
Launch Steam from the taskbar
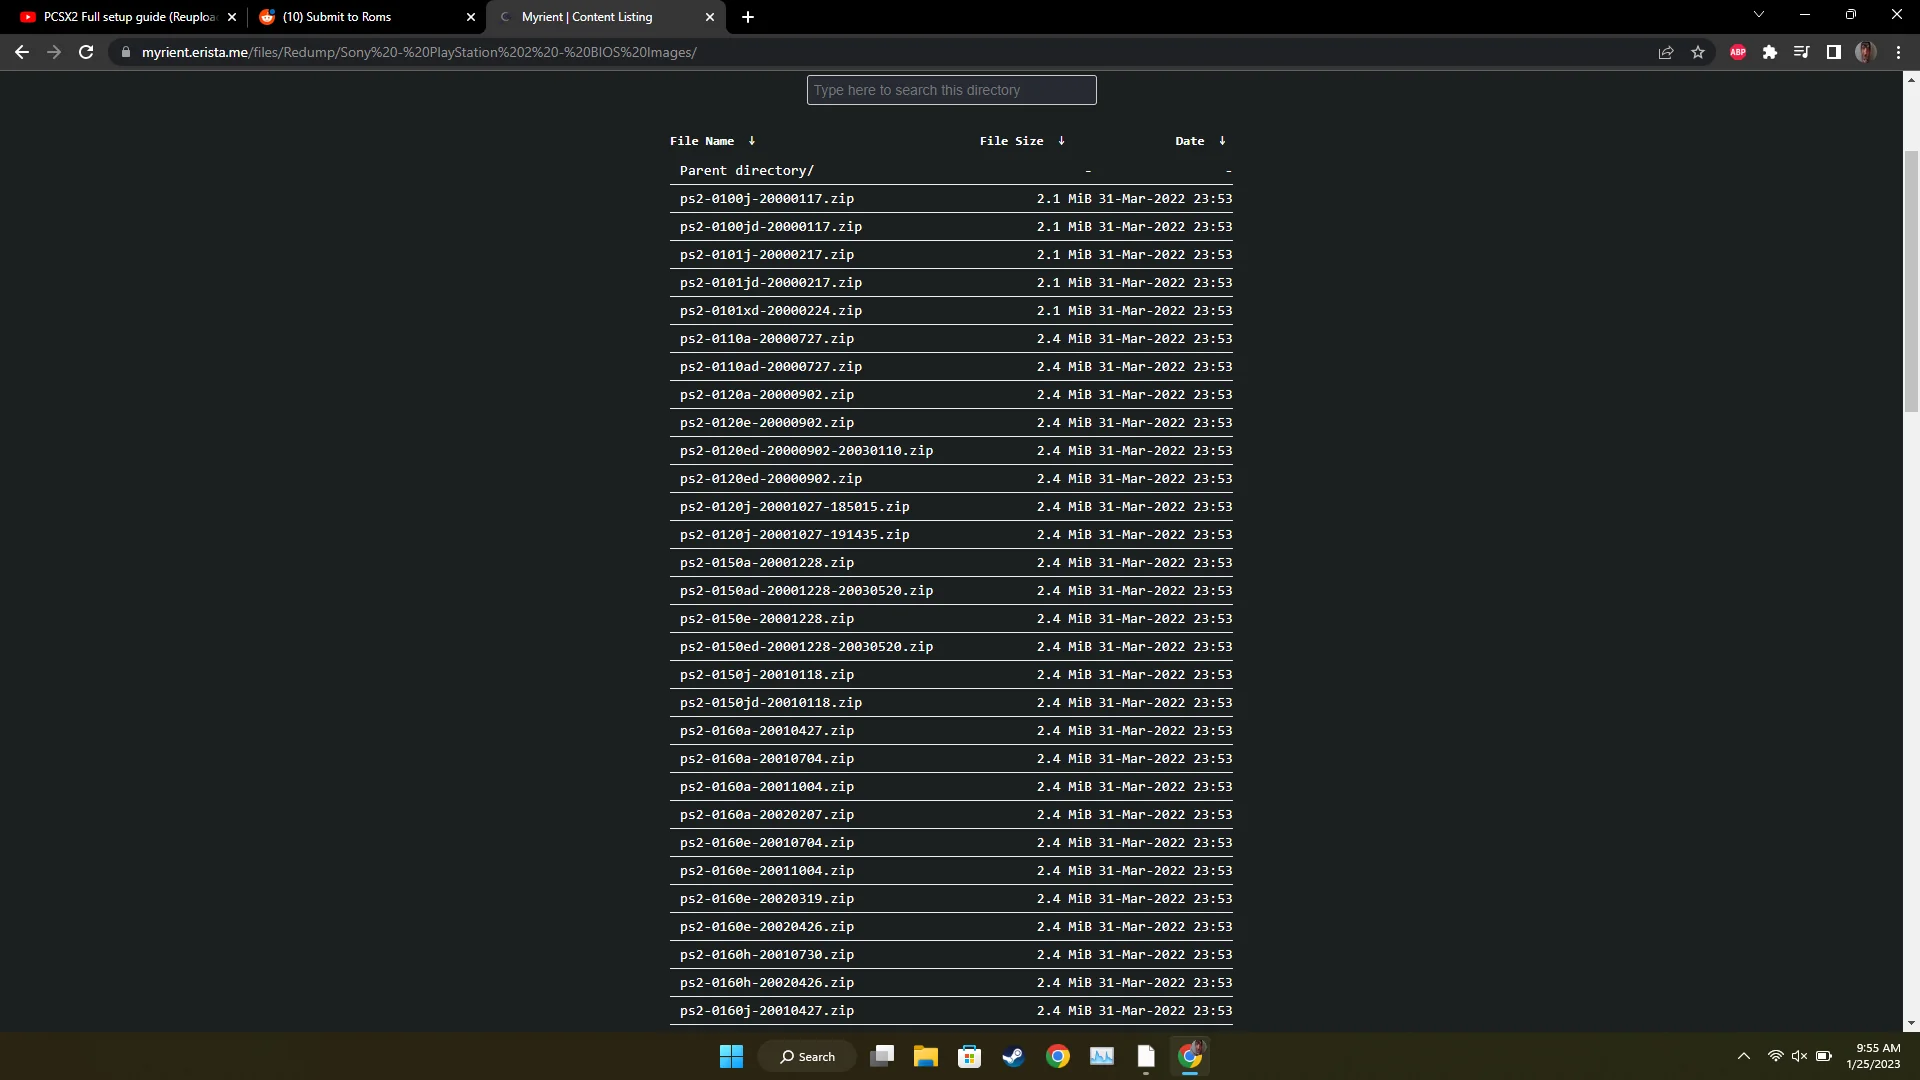(1013, 1056)
